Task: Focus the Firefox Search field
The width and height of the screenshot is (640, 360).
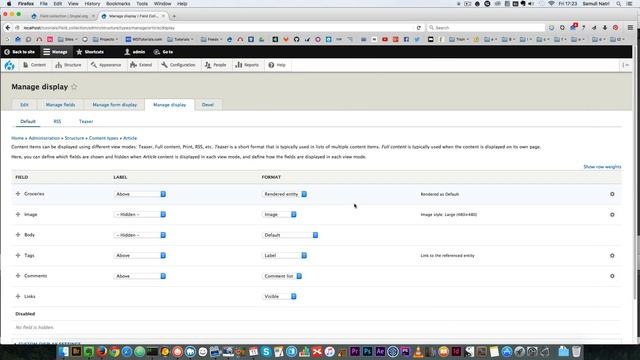Action: point(486,28)
